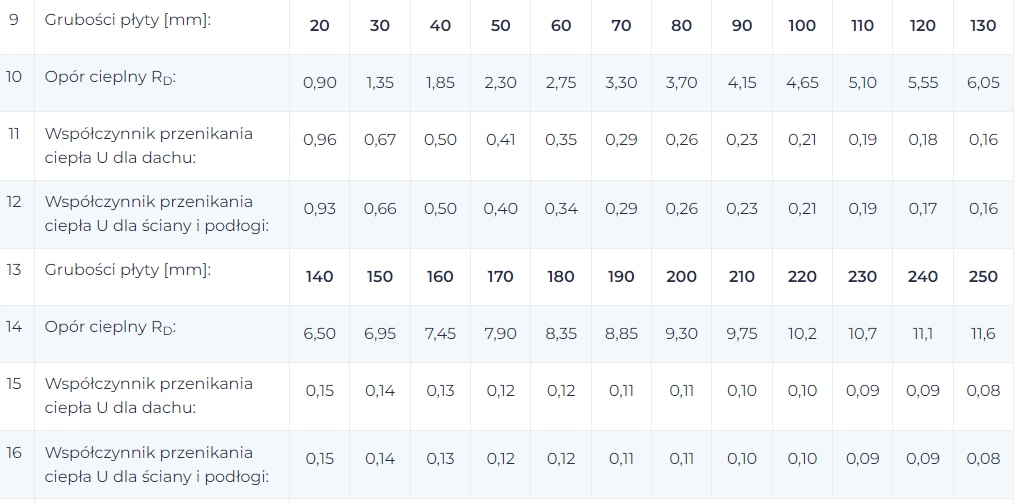Select the R_D value 9,30

[681, 333]
